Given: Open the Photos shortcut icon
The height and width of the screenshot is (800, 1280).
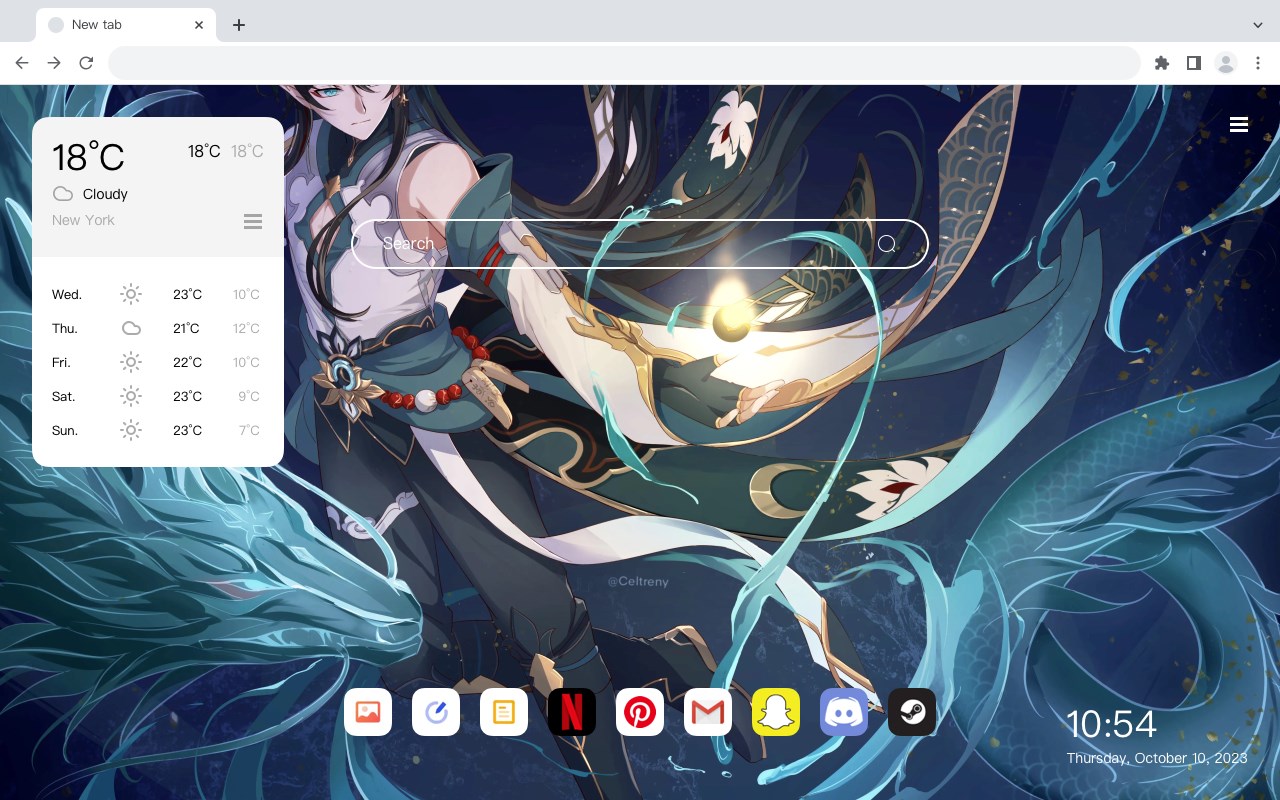Looking at the screenshot, I should [368, 712].
